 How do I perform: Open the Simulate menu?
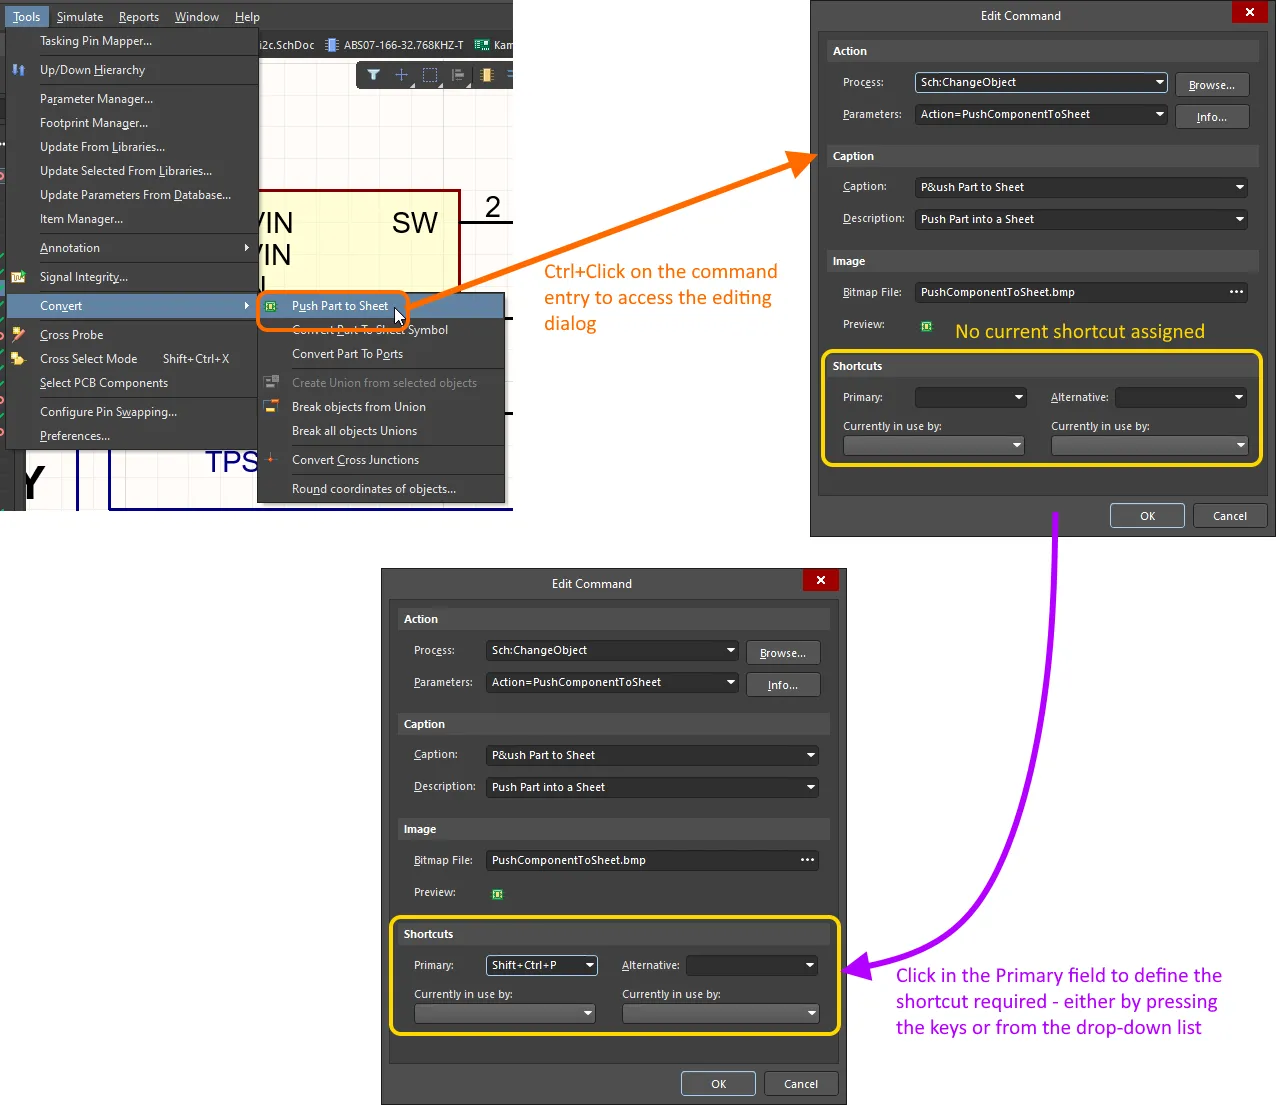(x=80, y=17)
